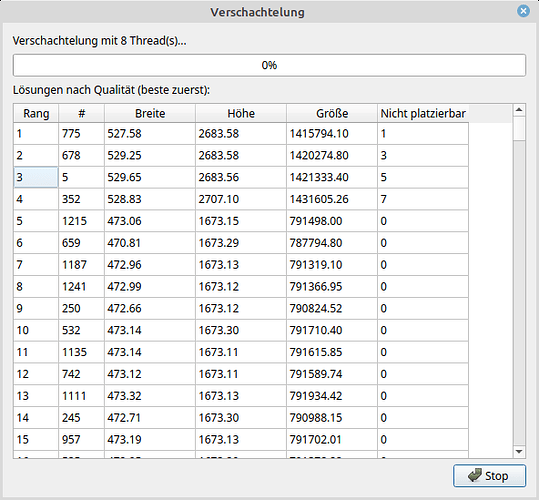Select the Rang 3 cell
The height and width of the screenshot is (500, 539).
[x=36, y=177]
